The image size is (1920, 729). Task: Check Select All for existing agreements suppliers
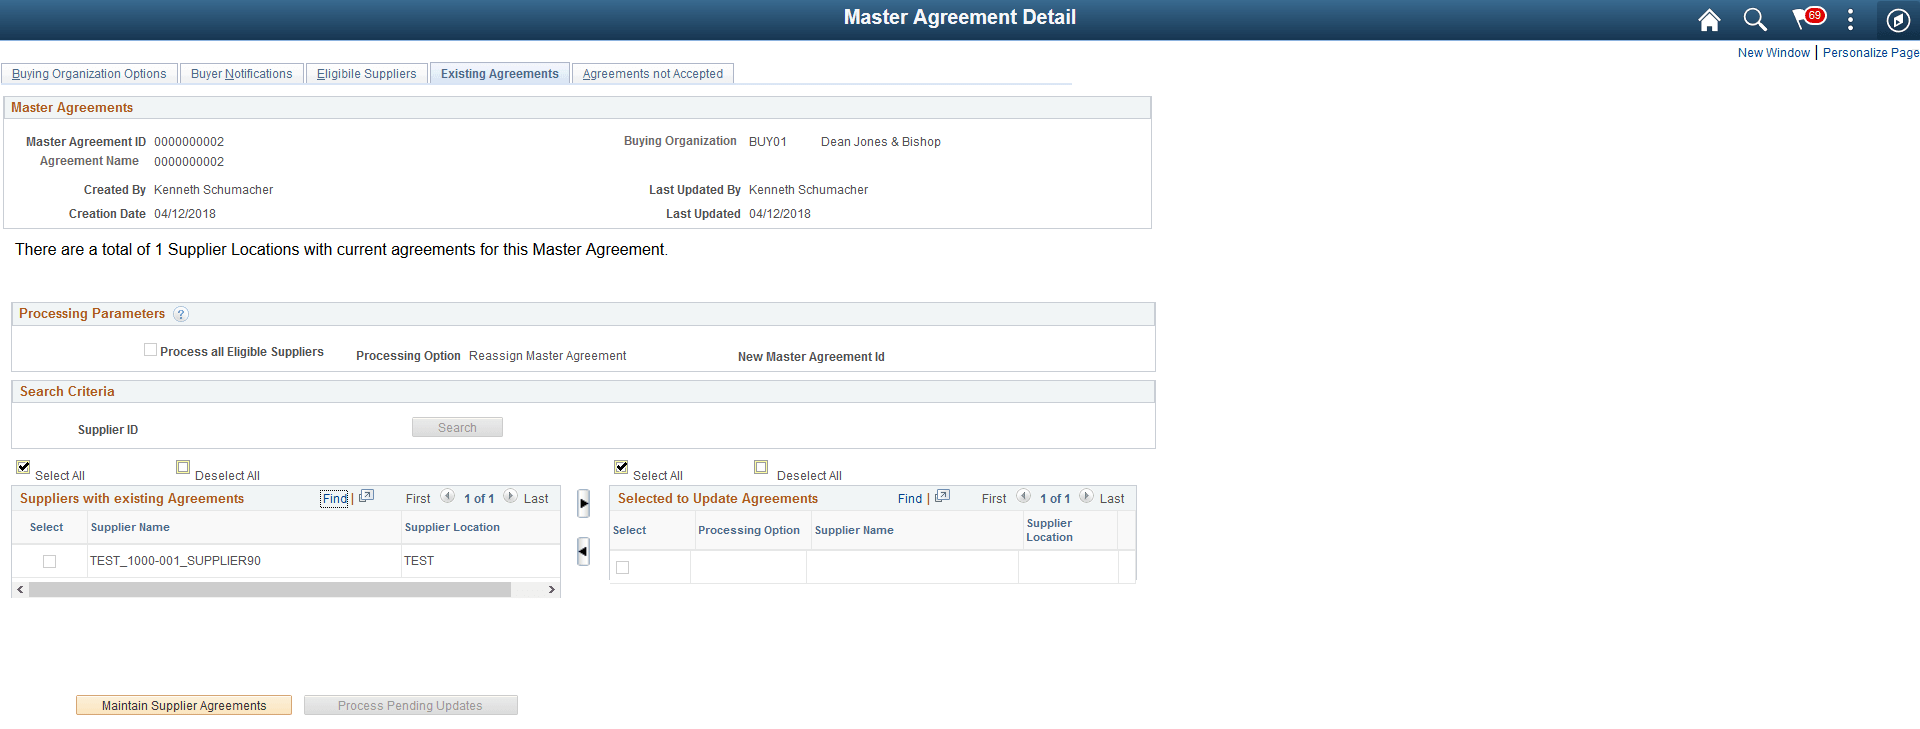click(x=23, y=467)
